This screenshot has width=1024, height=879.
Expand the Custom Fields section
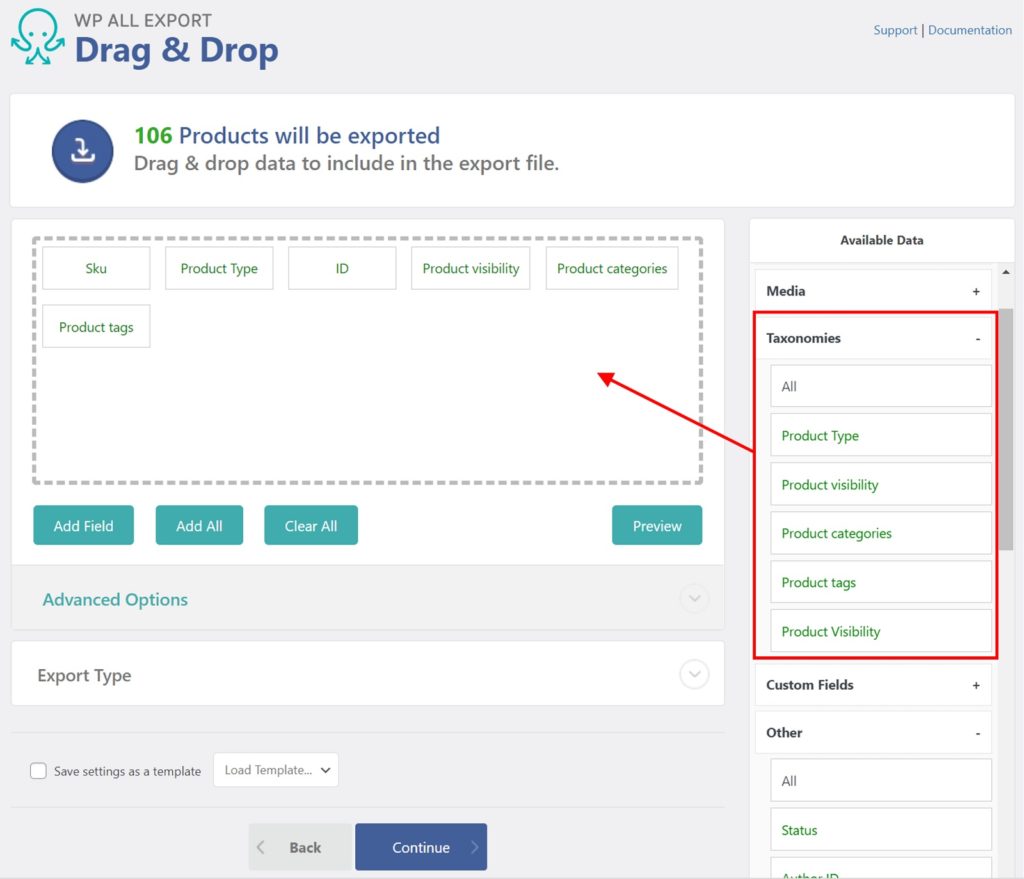click(x=976, y=685)
